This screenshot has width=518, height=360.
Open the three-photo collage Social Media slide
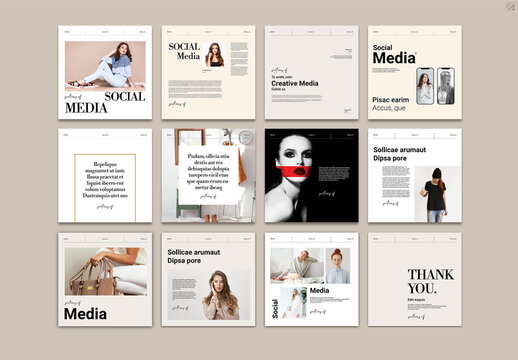point(311,279)
